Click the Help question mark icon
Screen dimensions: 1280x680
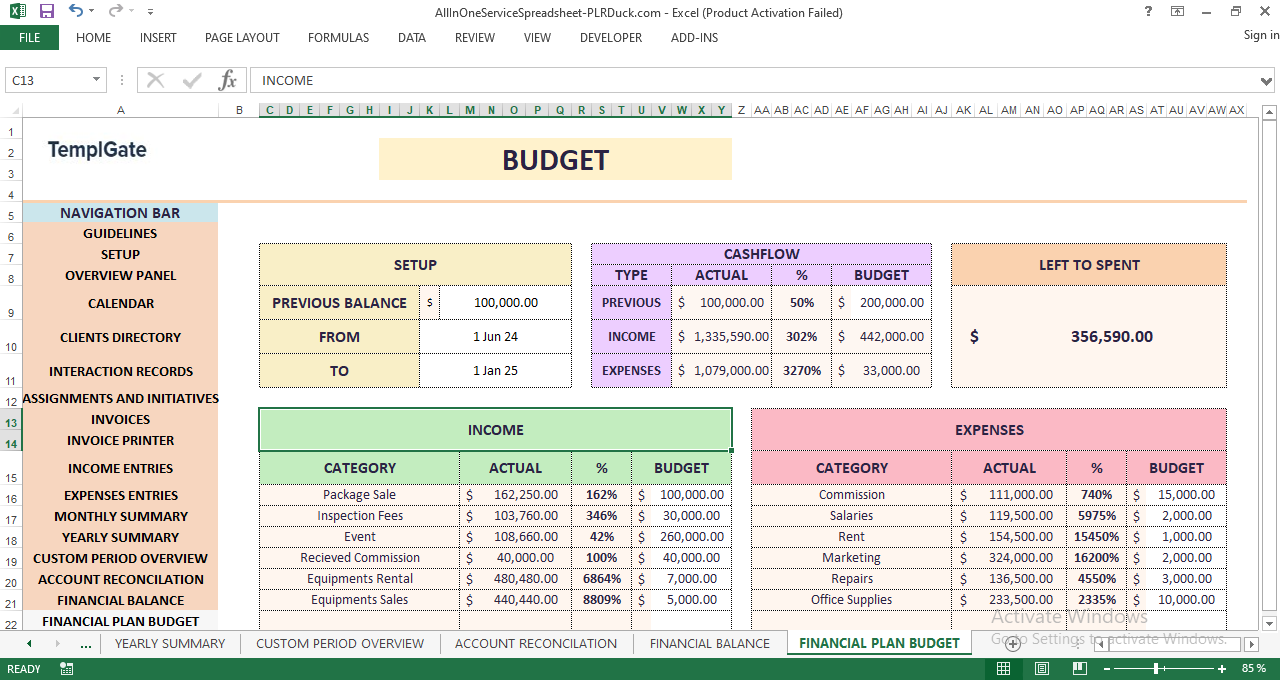[1147, 12]
